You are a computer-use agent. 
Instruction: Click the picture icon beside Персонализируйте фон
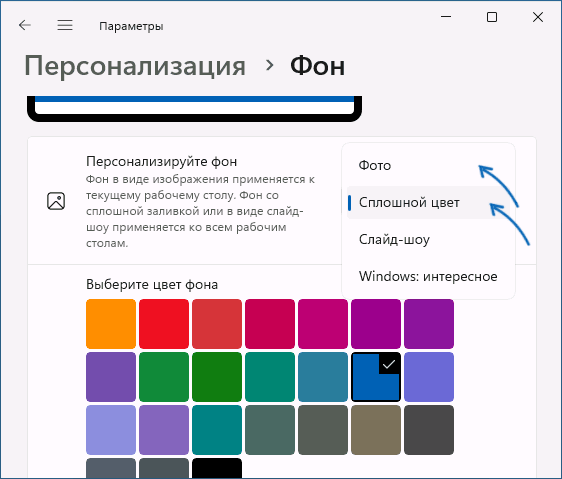(x=56, y=201)
